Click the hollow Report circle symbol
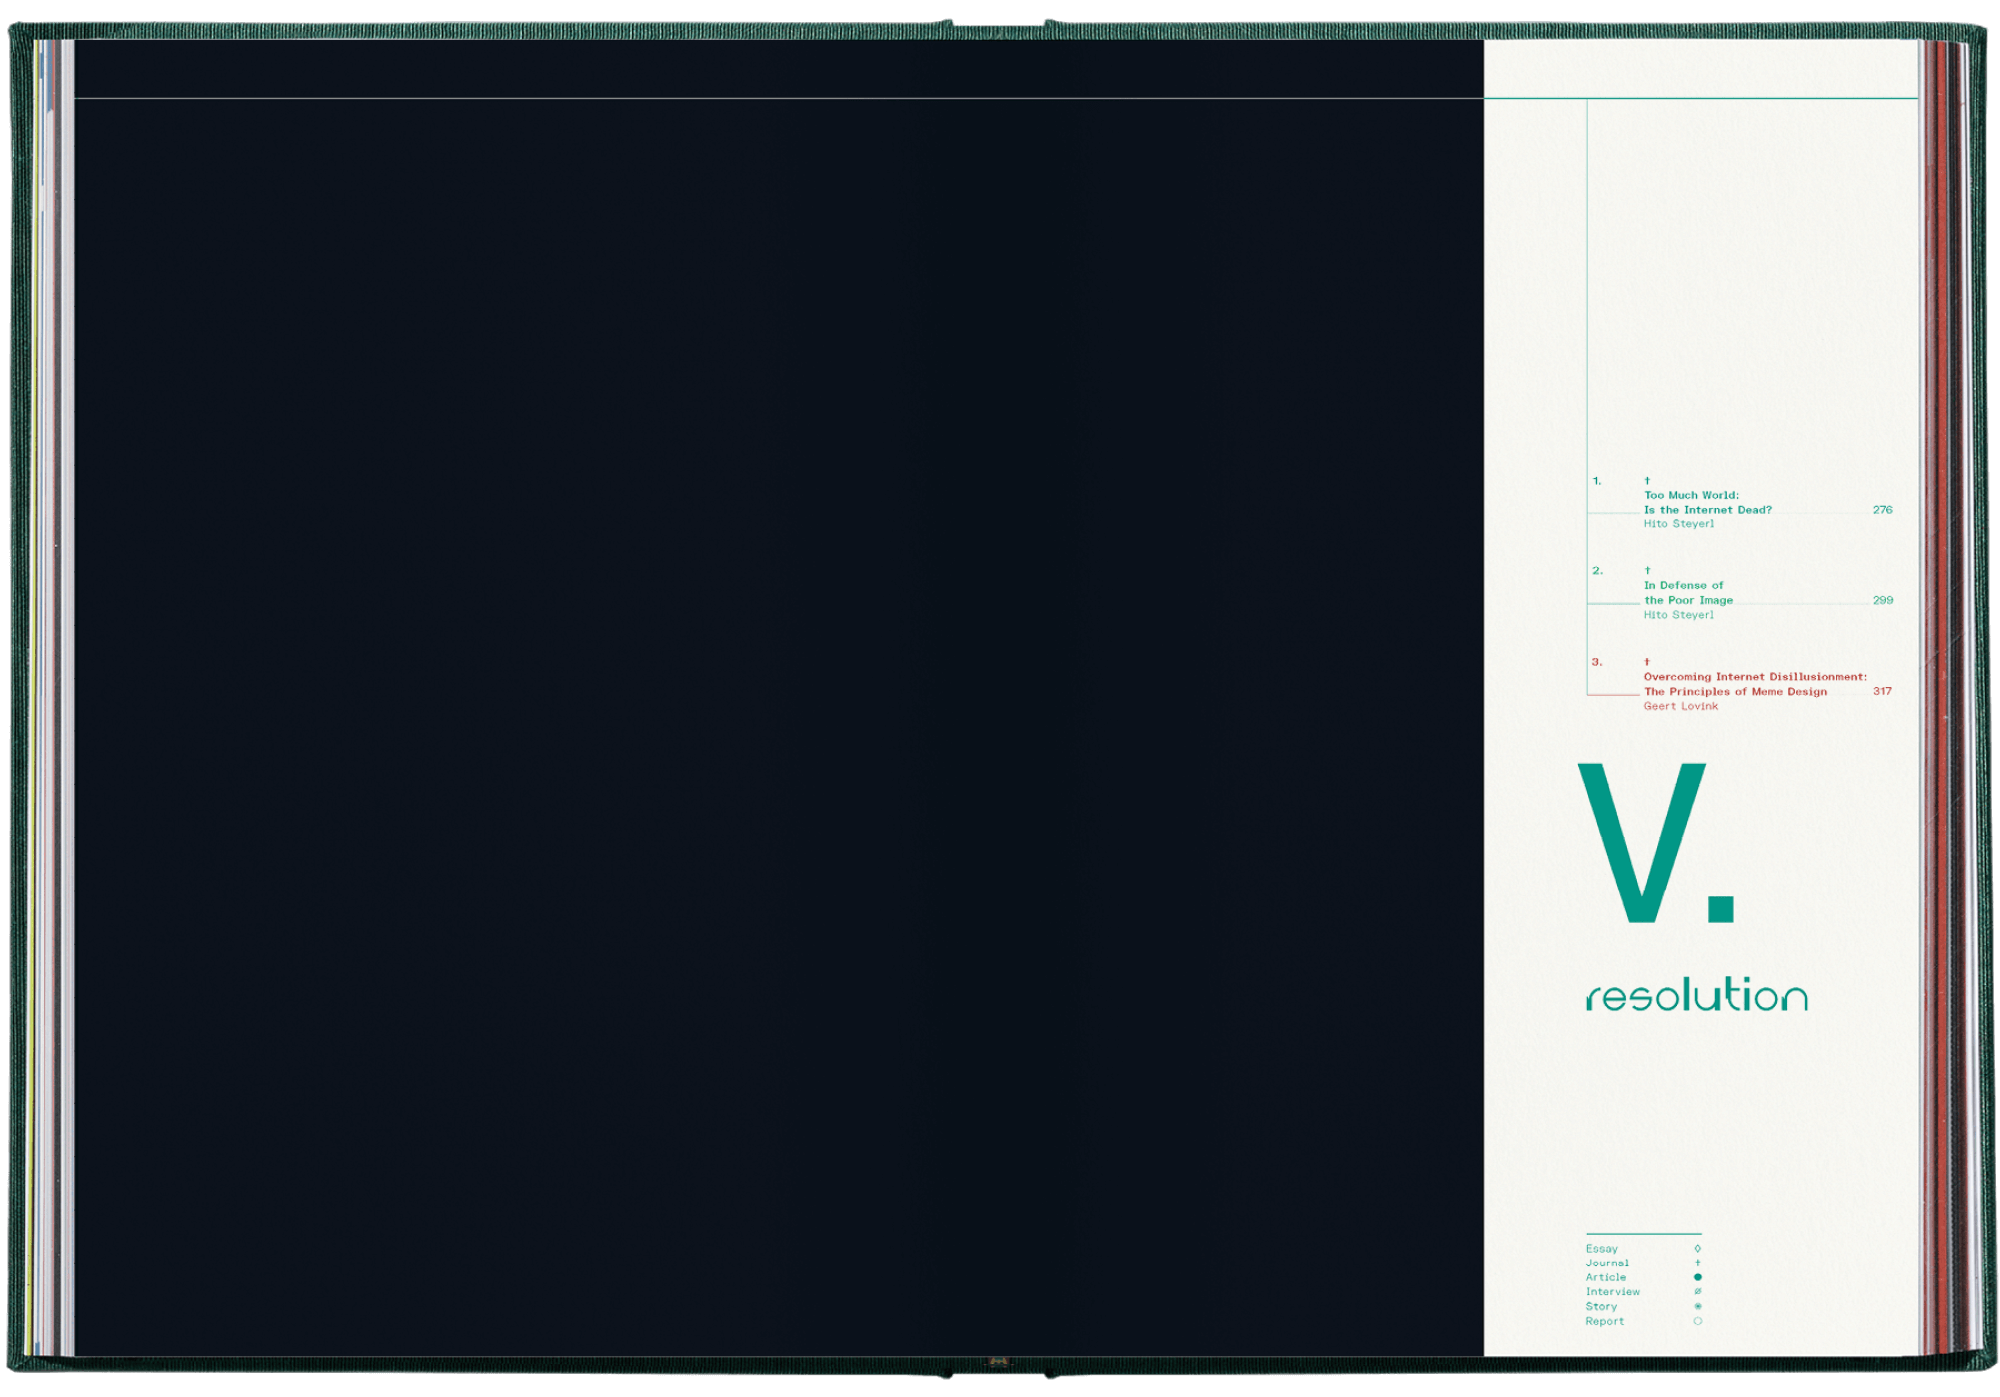Image resolution: width=2000 pixels, height=1397 pixels. (x=1697, y=1321)
